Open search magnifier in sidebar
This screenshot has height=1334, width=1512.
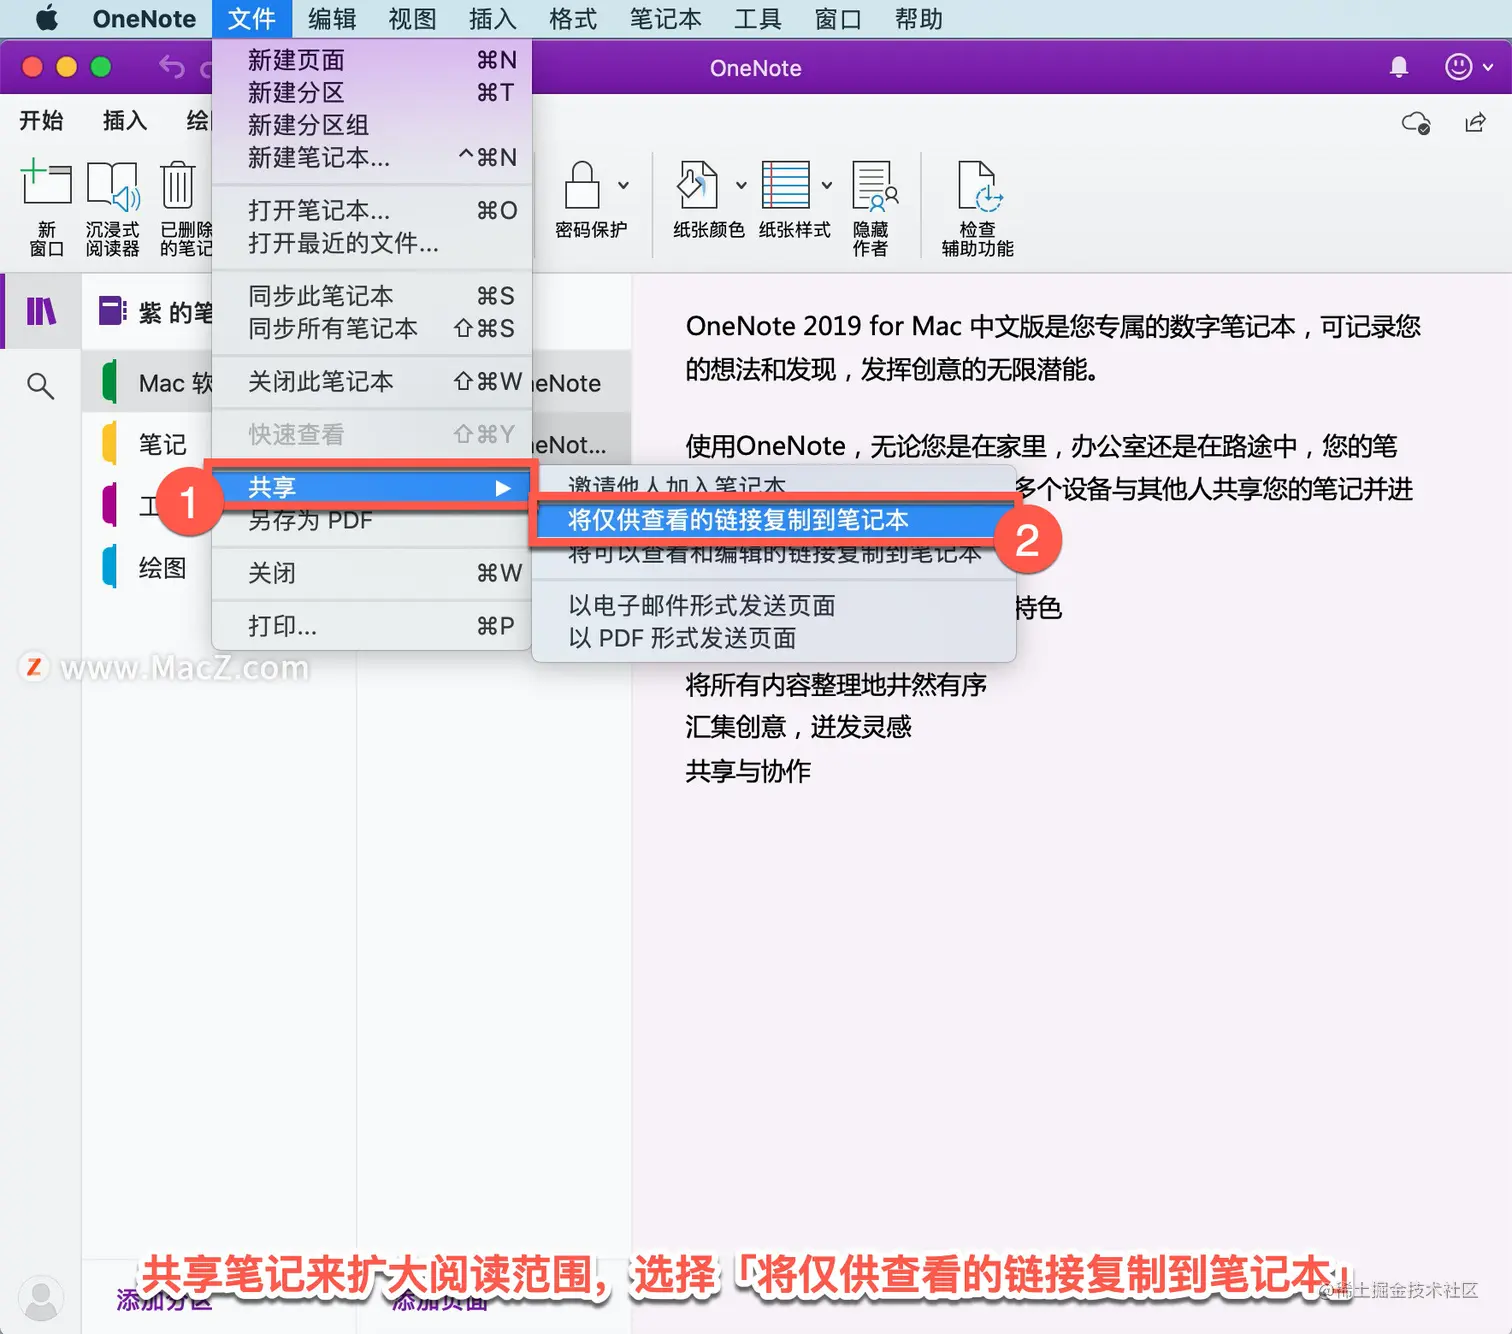pyautogui.click(x=40, y=385)
